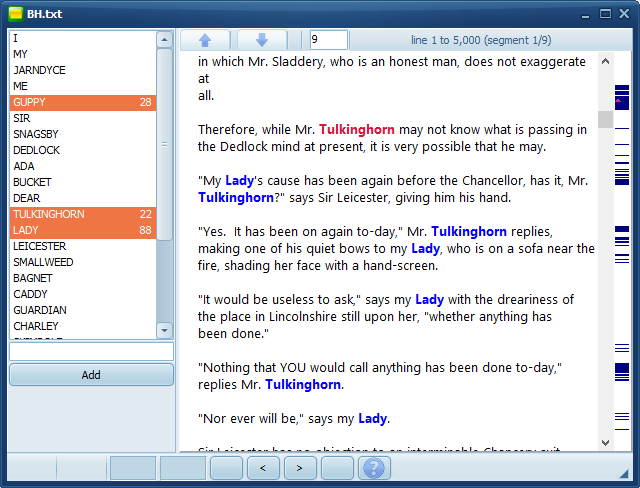Maximize the BH.txt window
Image resolution: width=640 pixels, height=488 pixels.
pos(605,14)
